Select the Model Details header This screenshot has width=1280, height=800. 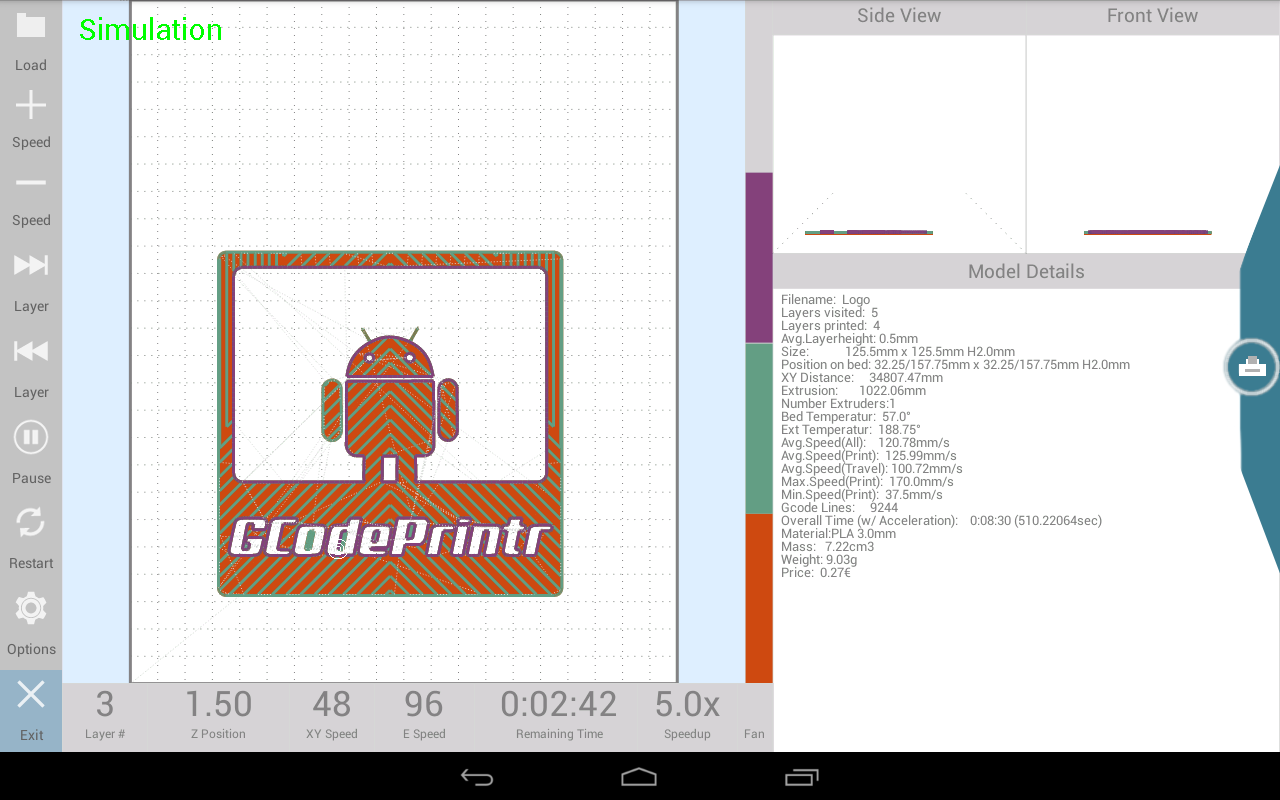click(x=1026, y=271)
